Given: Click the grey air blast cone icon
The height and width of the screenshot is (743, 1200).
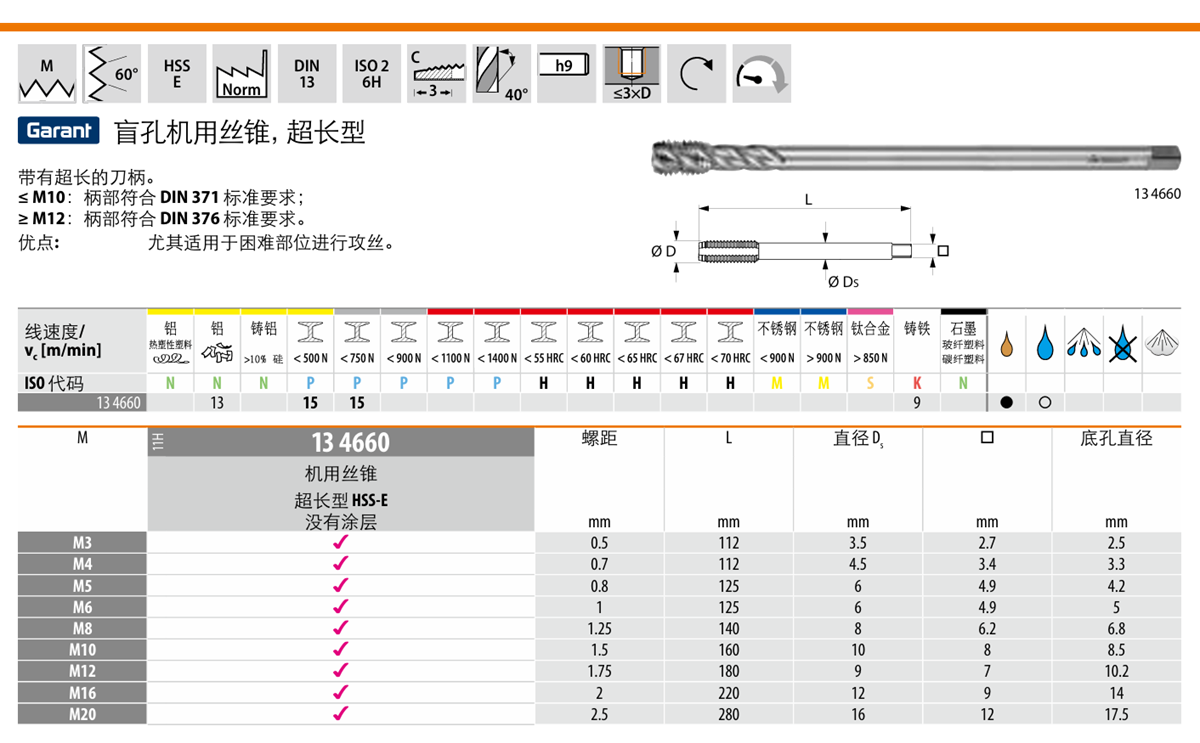Looking at the screenshot, I should pyautogui.click(x=1162, y=342).
